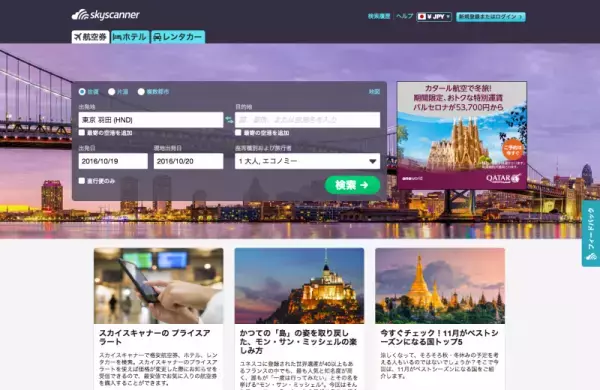Enable the 直行便のみ direct flights checkbox

[x=82, y=181]
